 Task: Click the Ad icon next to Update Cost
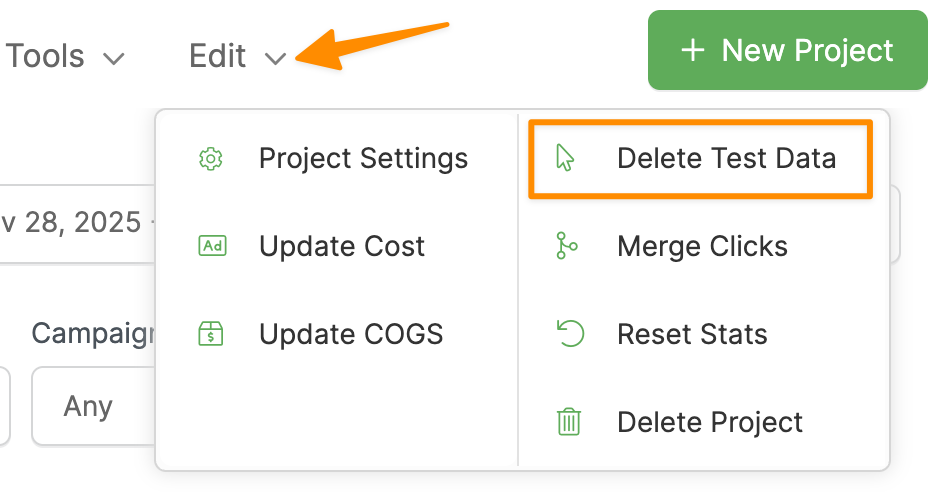tap(212, 247)
